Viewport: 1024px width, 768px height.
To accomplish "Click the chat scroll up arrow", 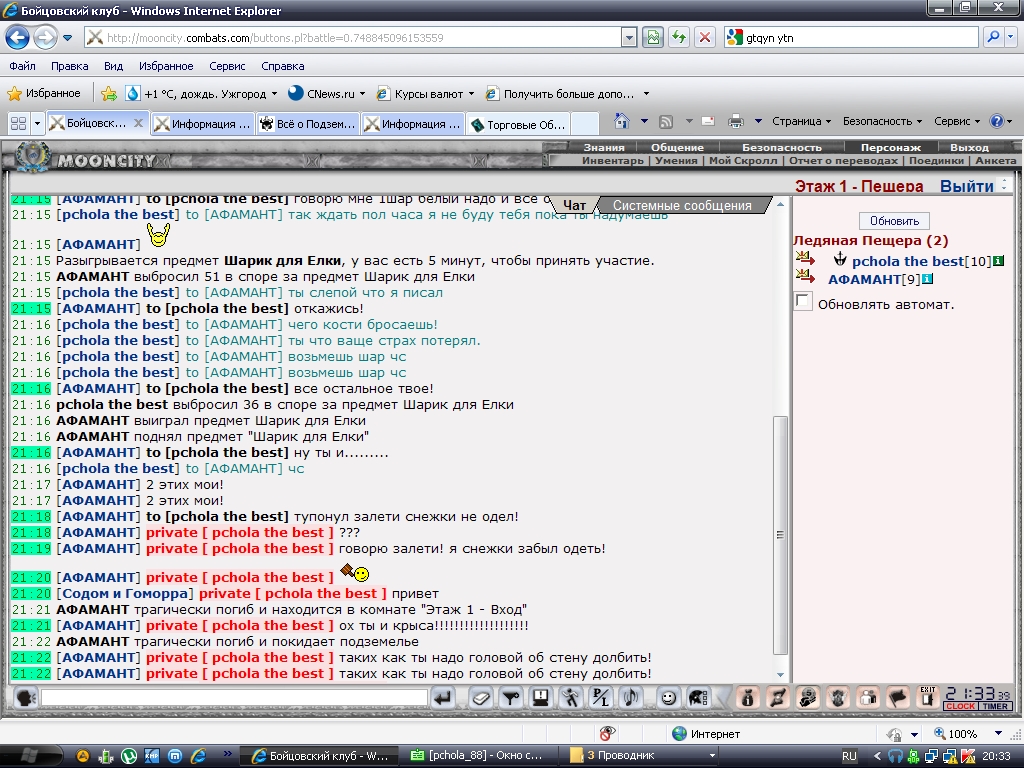I will pyautogui.click(x=780, y=204).
